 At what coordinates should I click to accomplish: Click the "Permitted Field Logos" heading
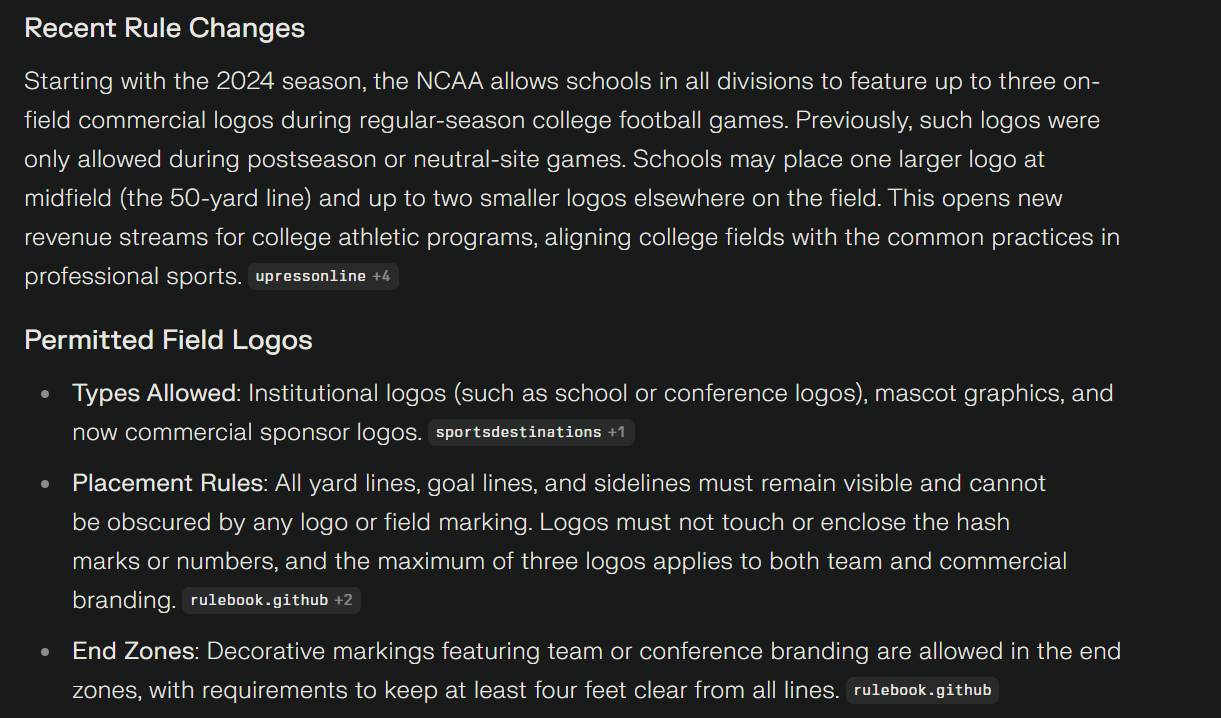(168, 340)
